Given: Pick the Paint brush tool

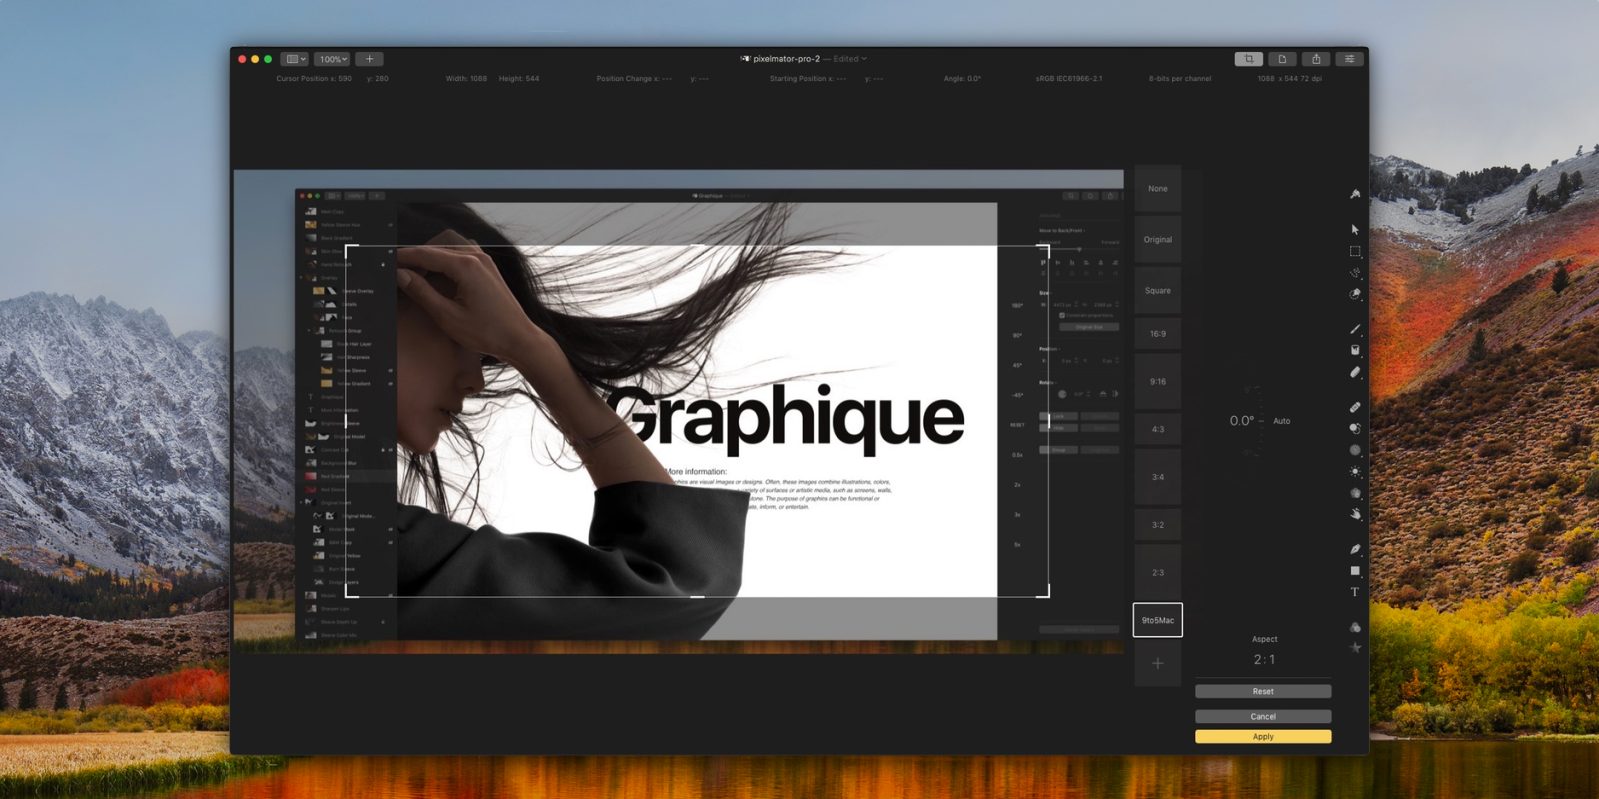Looking at the screenshot, I should pyautogui.click(x=1355, y=329).
